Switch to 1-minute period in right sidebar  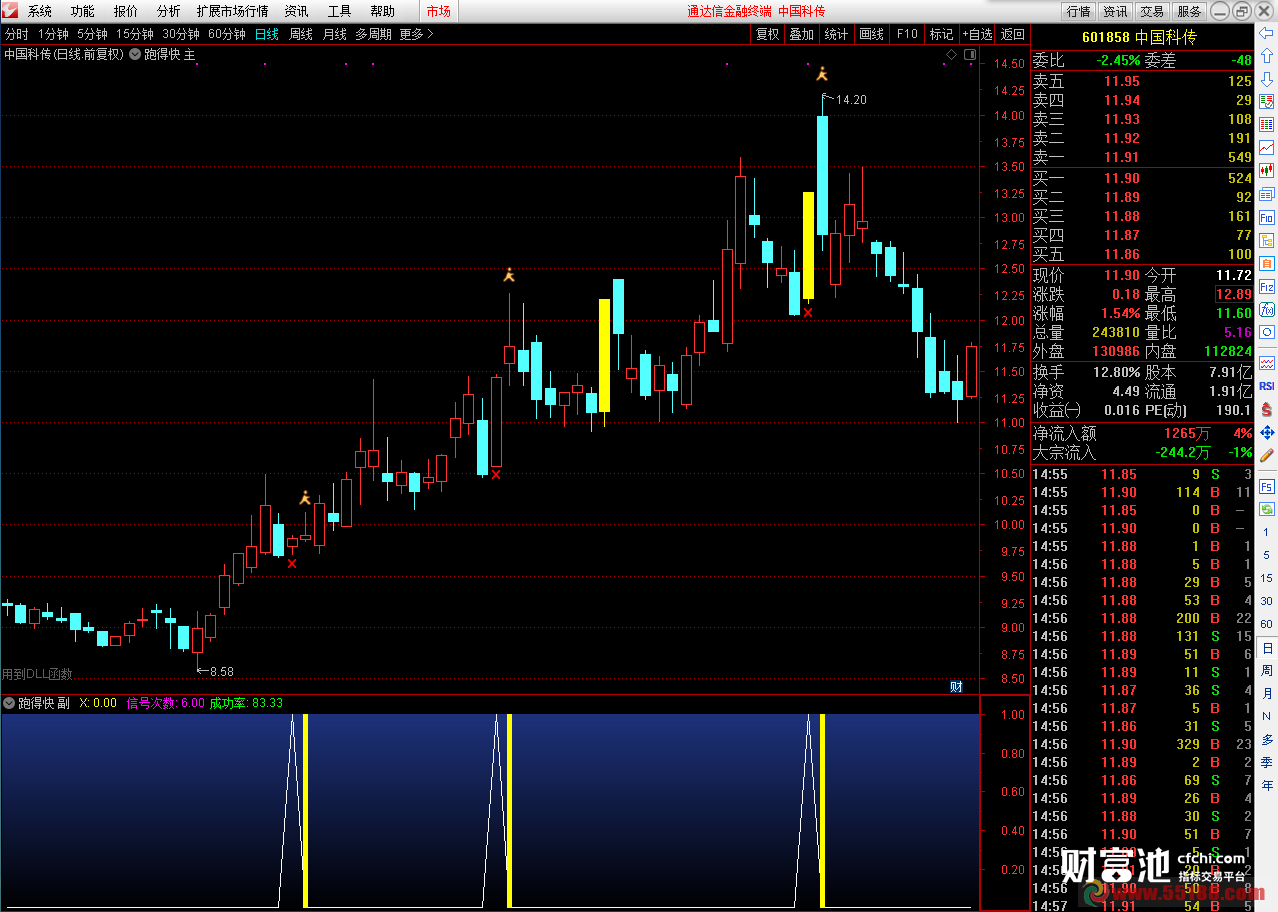pos(1267,532)
